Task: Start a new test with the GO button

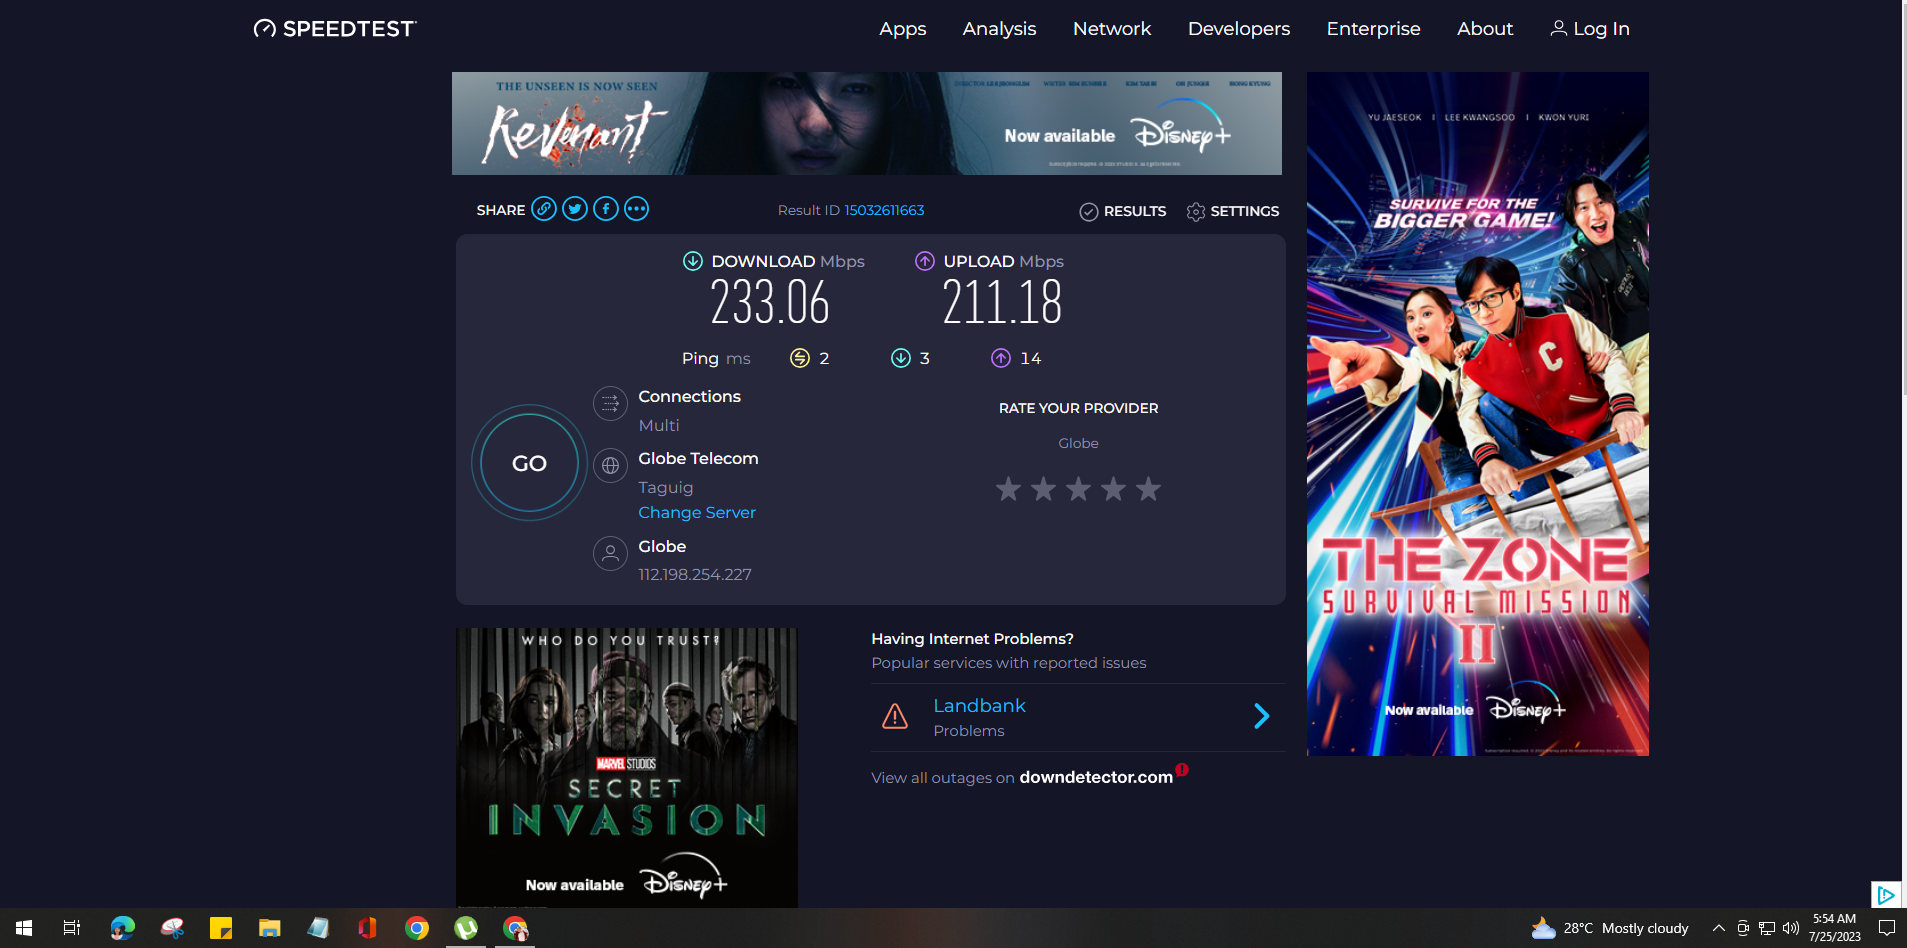Action: pyautogui.click(x=530, y=463)
